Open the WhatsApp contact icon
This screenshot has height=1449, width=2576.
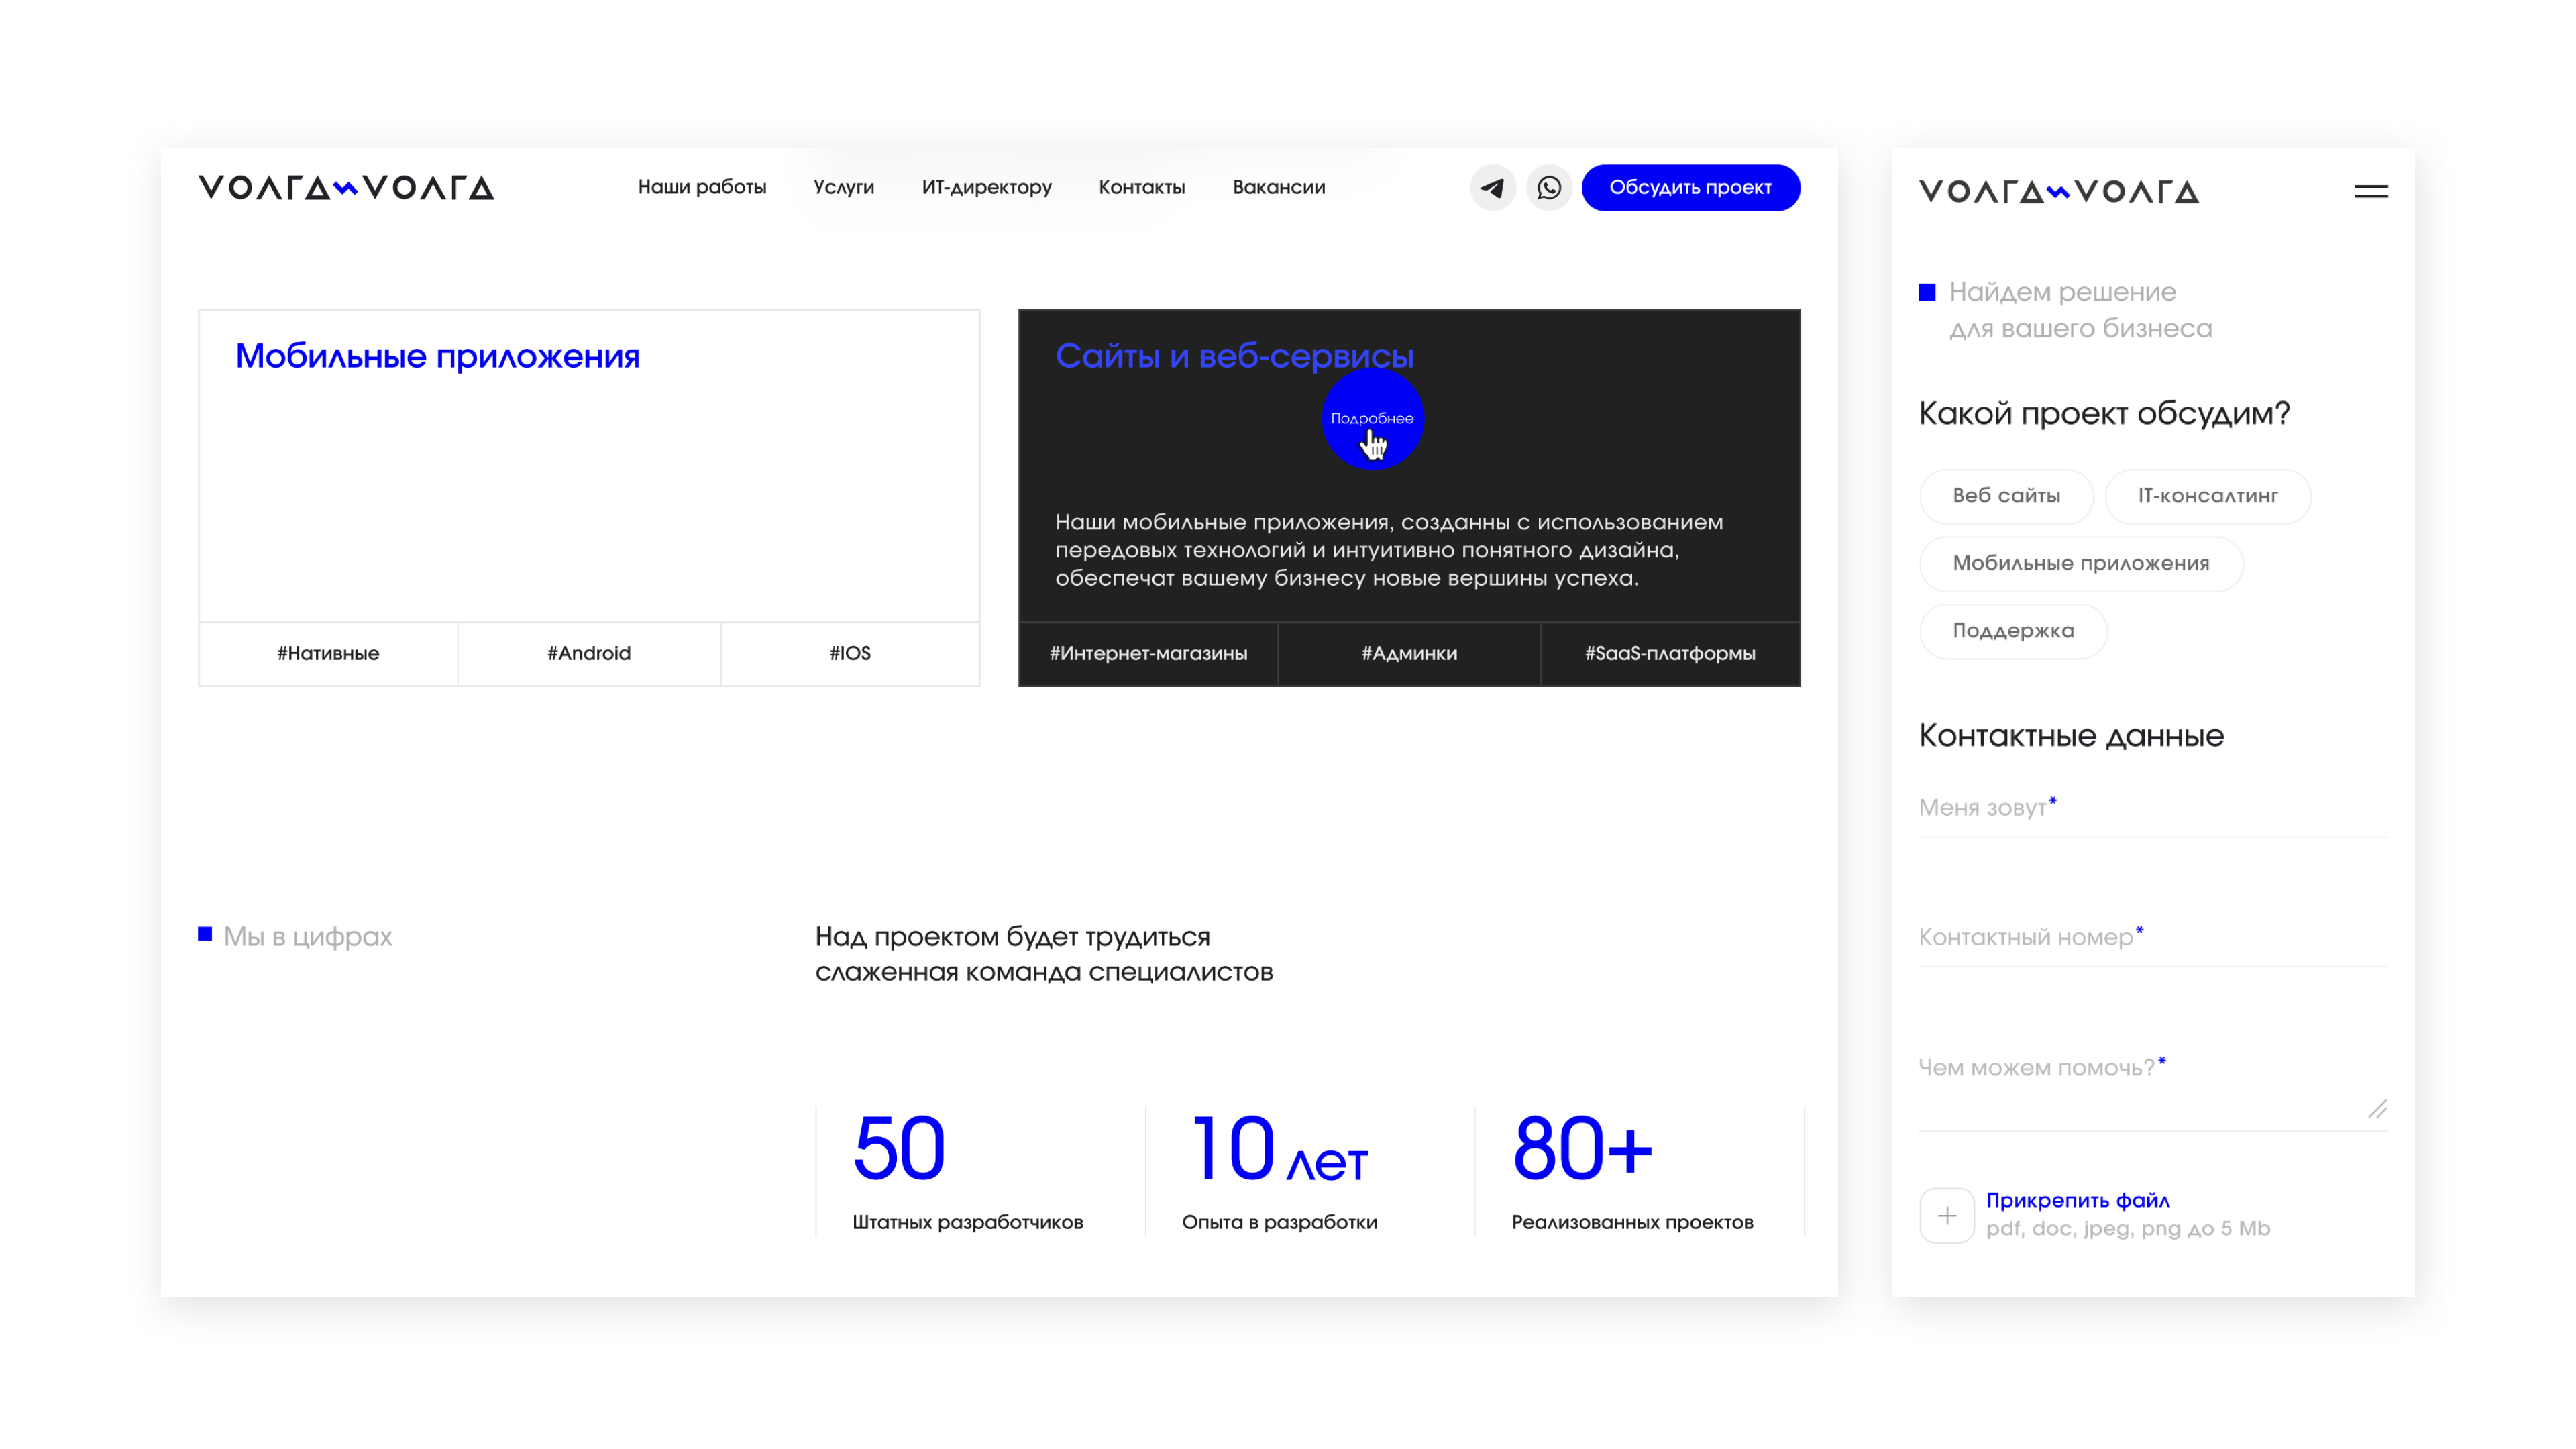(1549, 188)
